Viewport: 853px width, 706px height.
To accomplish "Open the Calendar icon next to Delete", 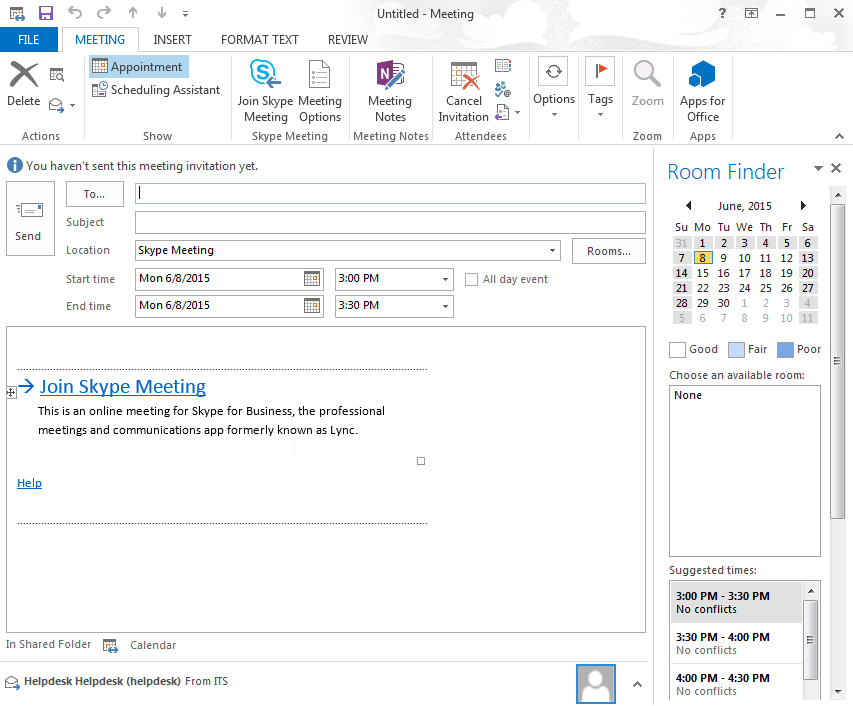I will tap(57, 75).
